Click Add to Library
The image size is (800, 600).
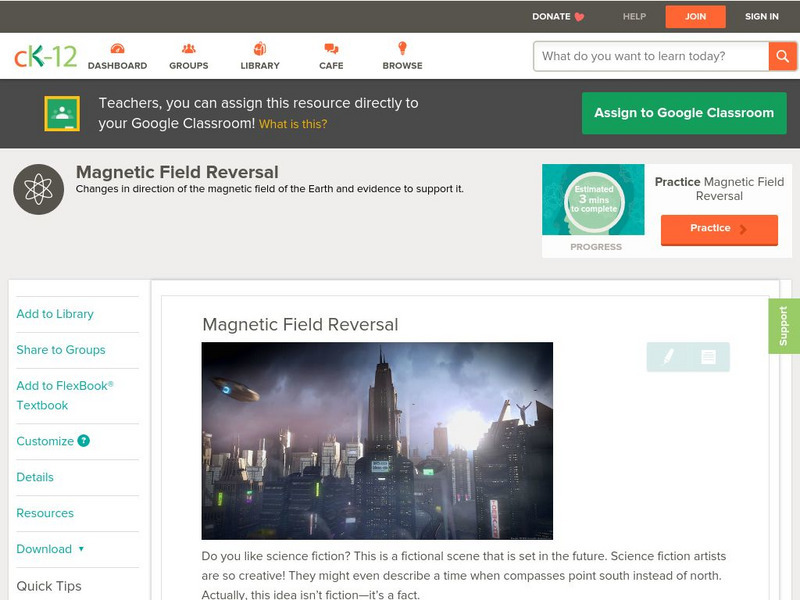pos(55,314)
